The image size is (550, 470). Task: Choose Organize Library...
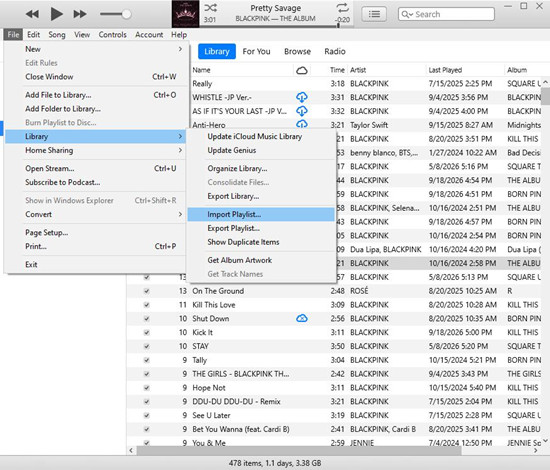pos(261,168)
